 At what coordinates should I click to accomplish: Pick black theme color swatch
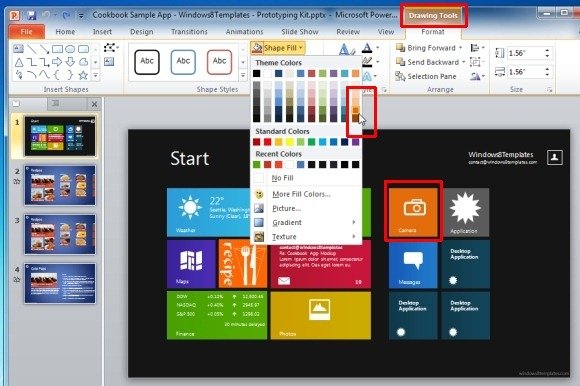[x=256, y=74]
